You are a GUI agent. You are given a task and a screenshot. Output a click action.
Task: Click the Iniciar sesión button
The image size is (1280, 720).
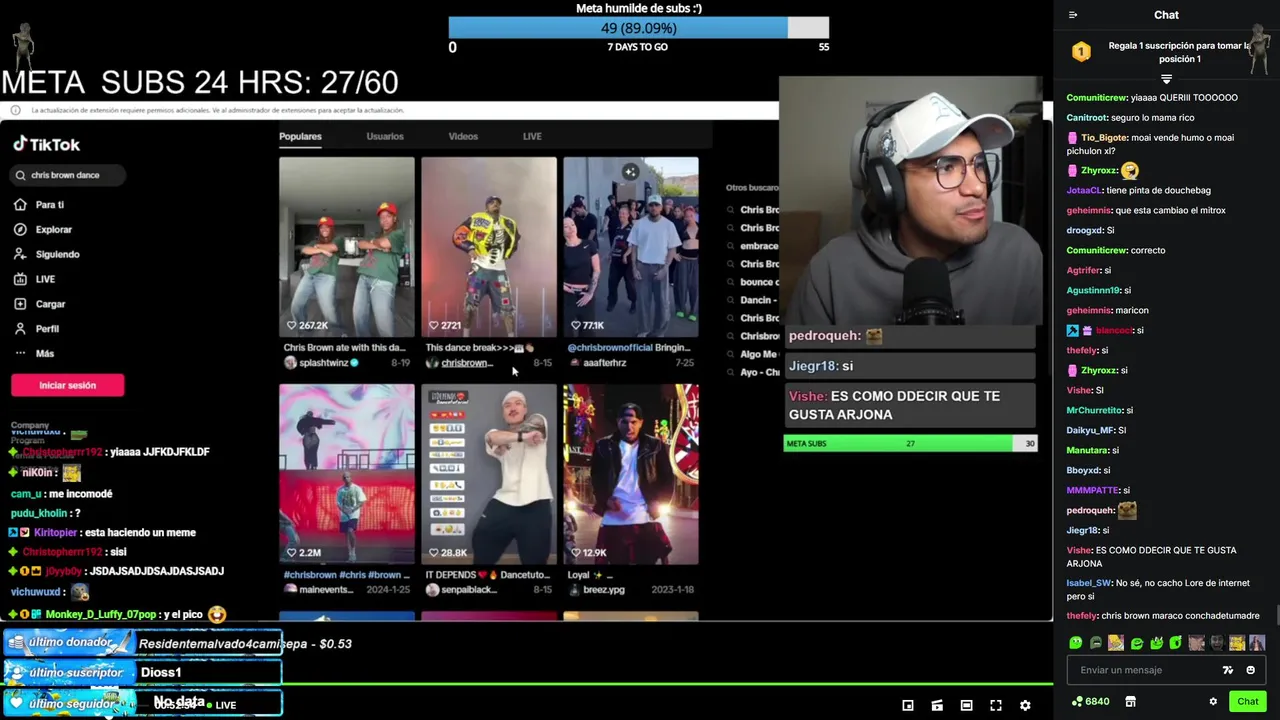[67, 385]
